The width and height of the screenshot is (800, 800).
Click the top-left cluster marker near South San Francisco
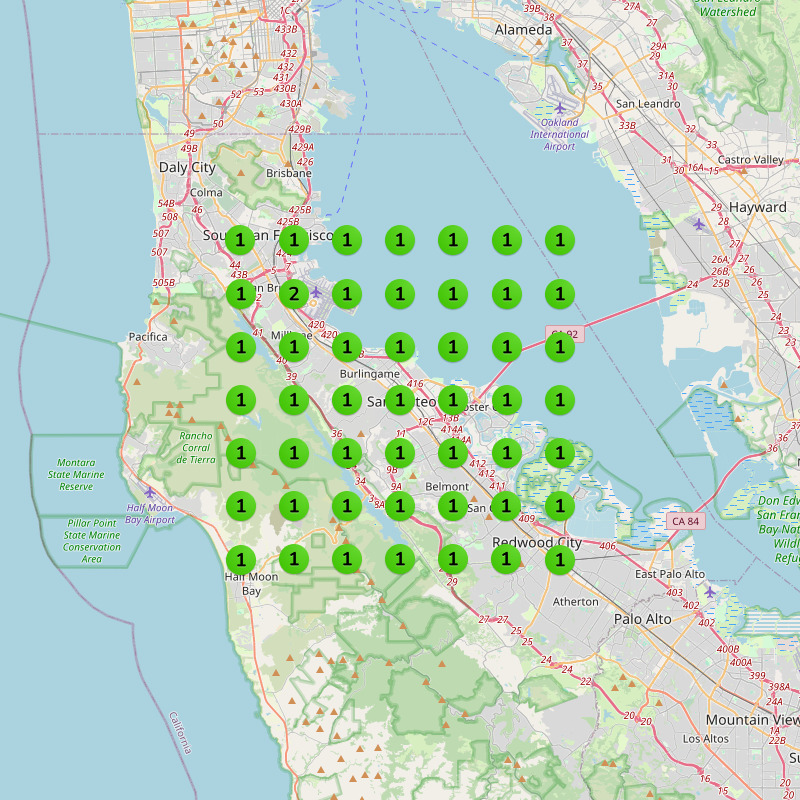point(238,239)
